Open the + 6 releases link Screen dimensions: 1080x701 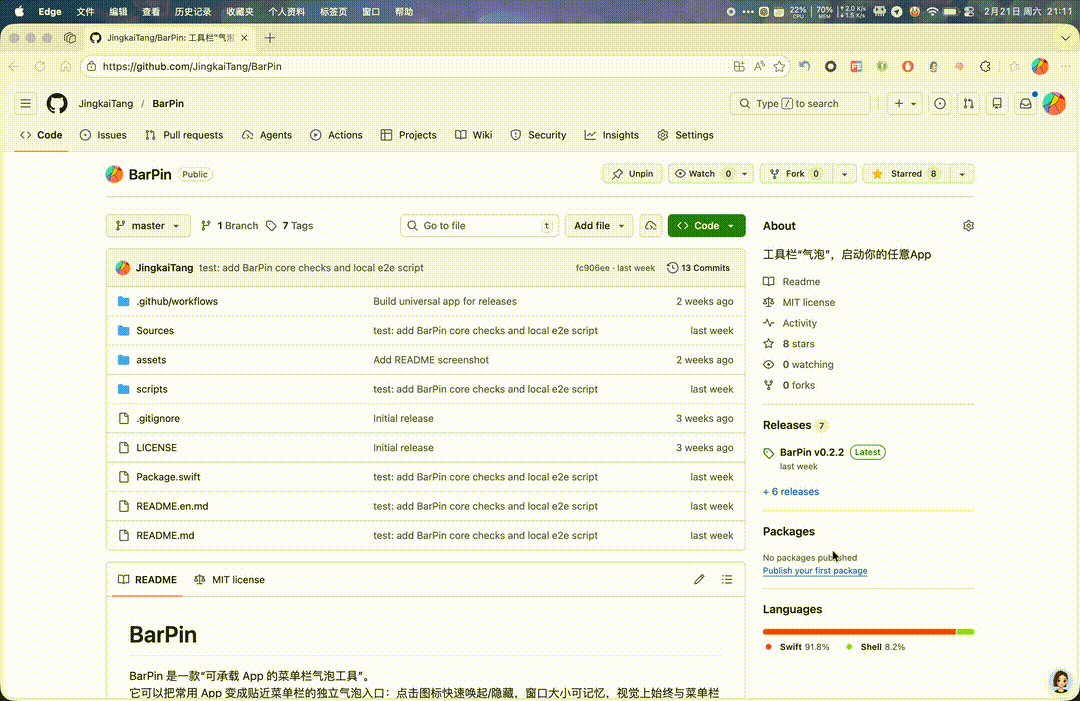click(791, 492)
